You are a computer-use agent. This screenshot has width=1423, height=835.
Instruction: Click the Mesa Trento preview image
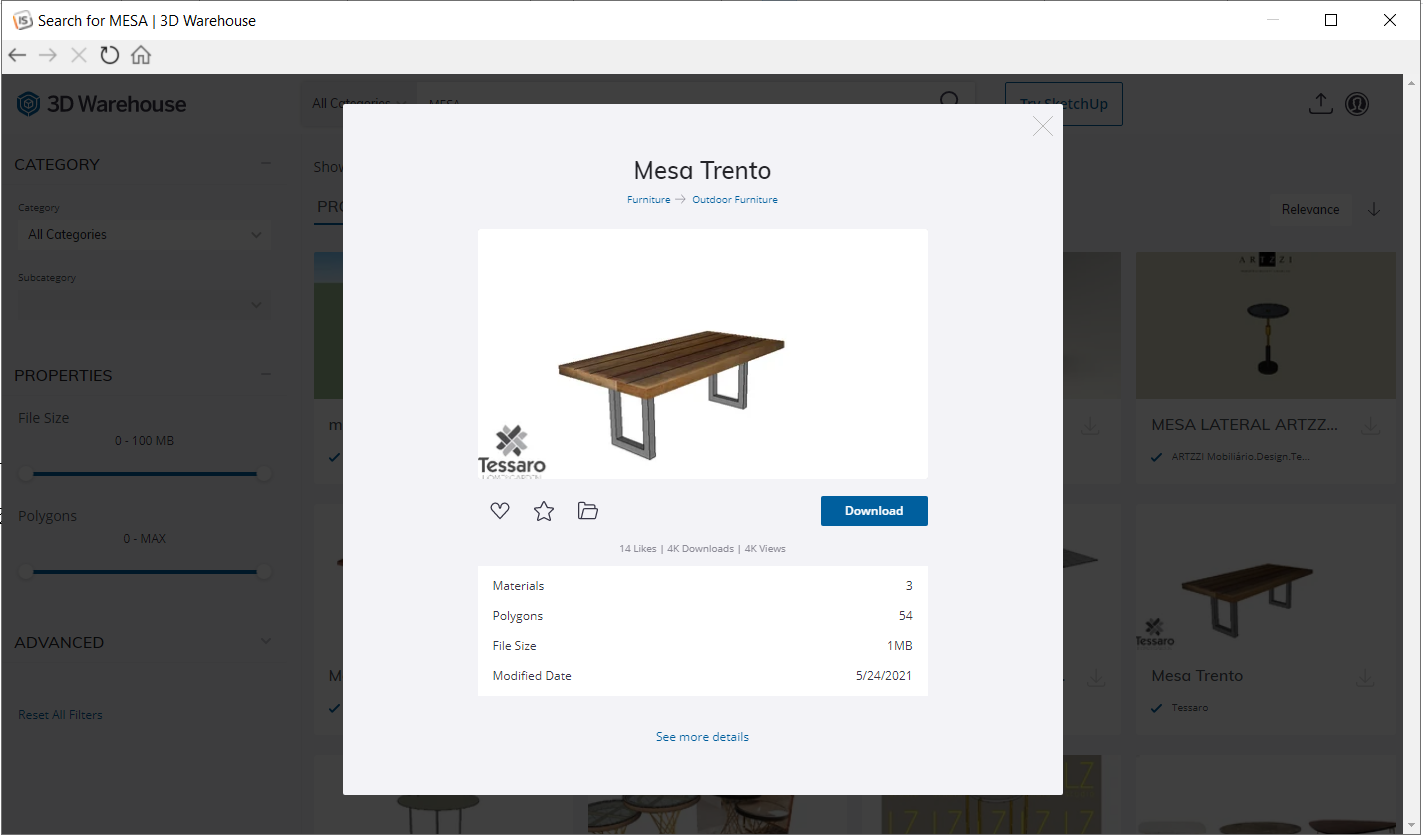click(703, 354)
